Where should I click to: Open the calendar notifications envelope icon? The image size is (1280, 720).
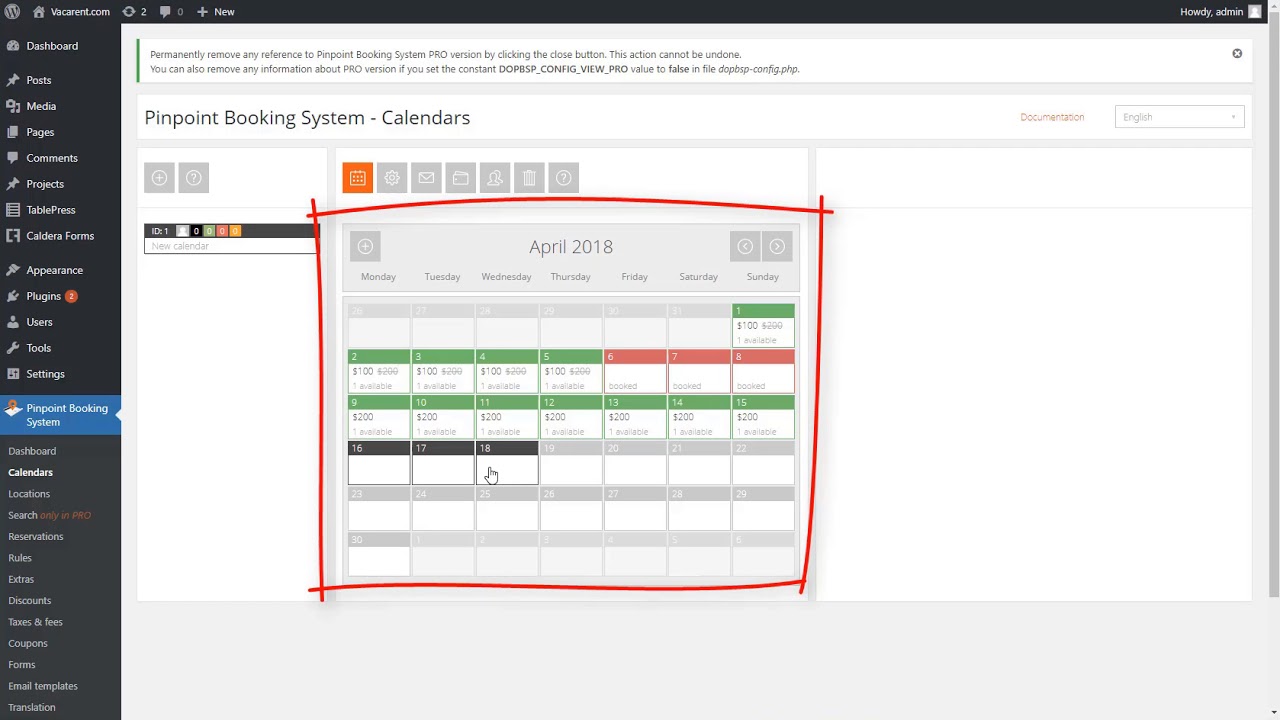pos(426,178)
